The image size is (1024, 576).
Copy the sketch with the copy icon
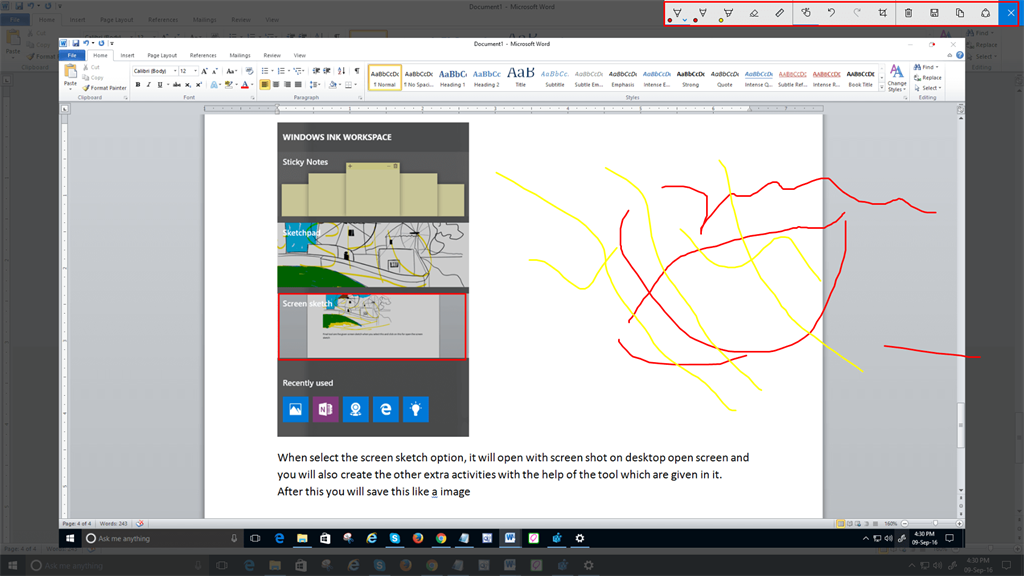[960, 13]
